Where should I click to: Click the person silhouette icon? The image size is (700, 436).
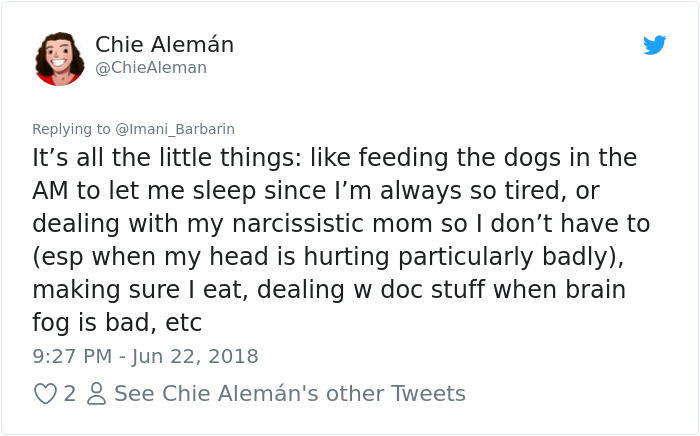pos(96,394)
